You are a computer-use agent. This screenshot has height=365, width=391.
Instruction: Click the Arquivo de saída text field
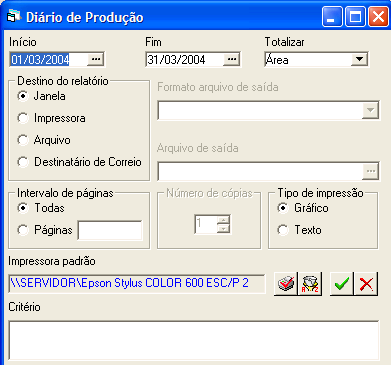[x=260, y=171]
